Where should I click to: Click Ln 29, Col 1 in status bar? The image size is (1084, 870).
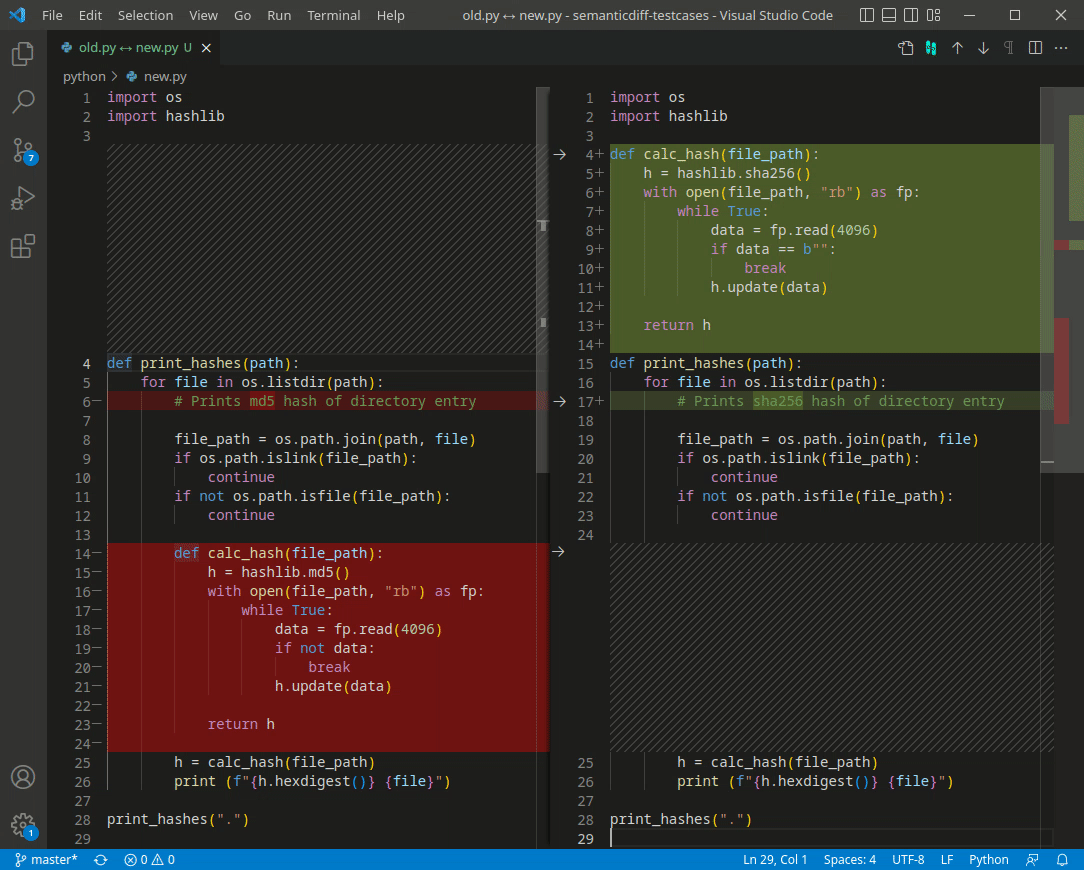tap(775, 860)
